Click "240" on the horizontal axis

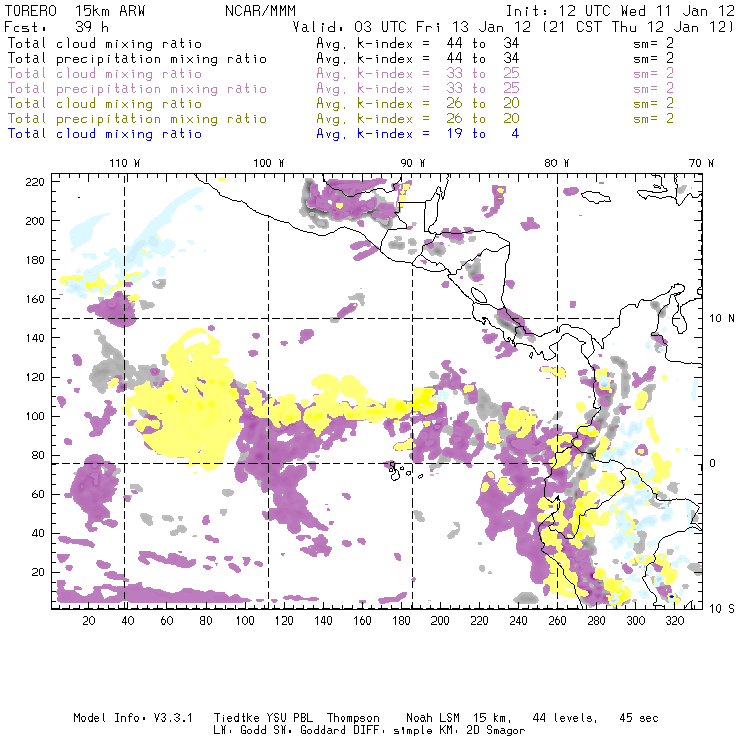click(518, 621)
